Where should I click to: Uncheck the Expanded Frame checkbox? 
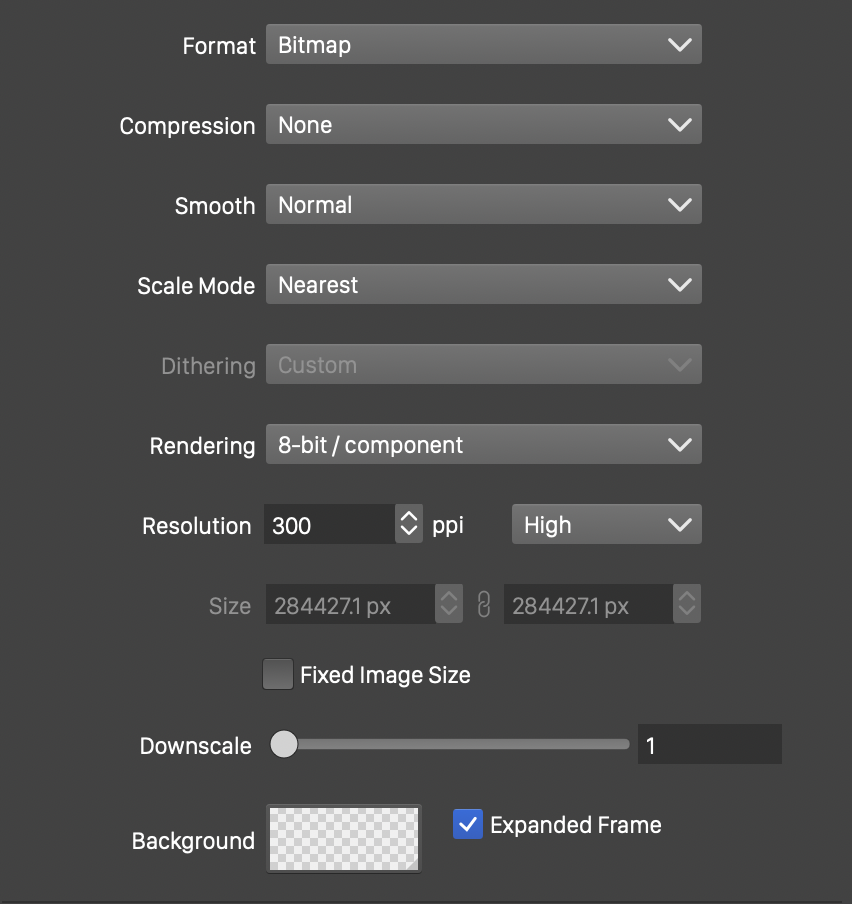click(x=468, y=824)
